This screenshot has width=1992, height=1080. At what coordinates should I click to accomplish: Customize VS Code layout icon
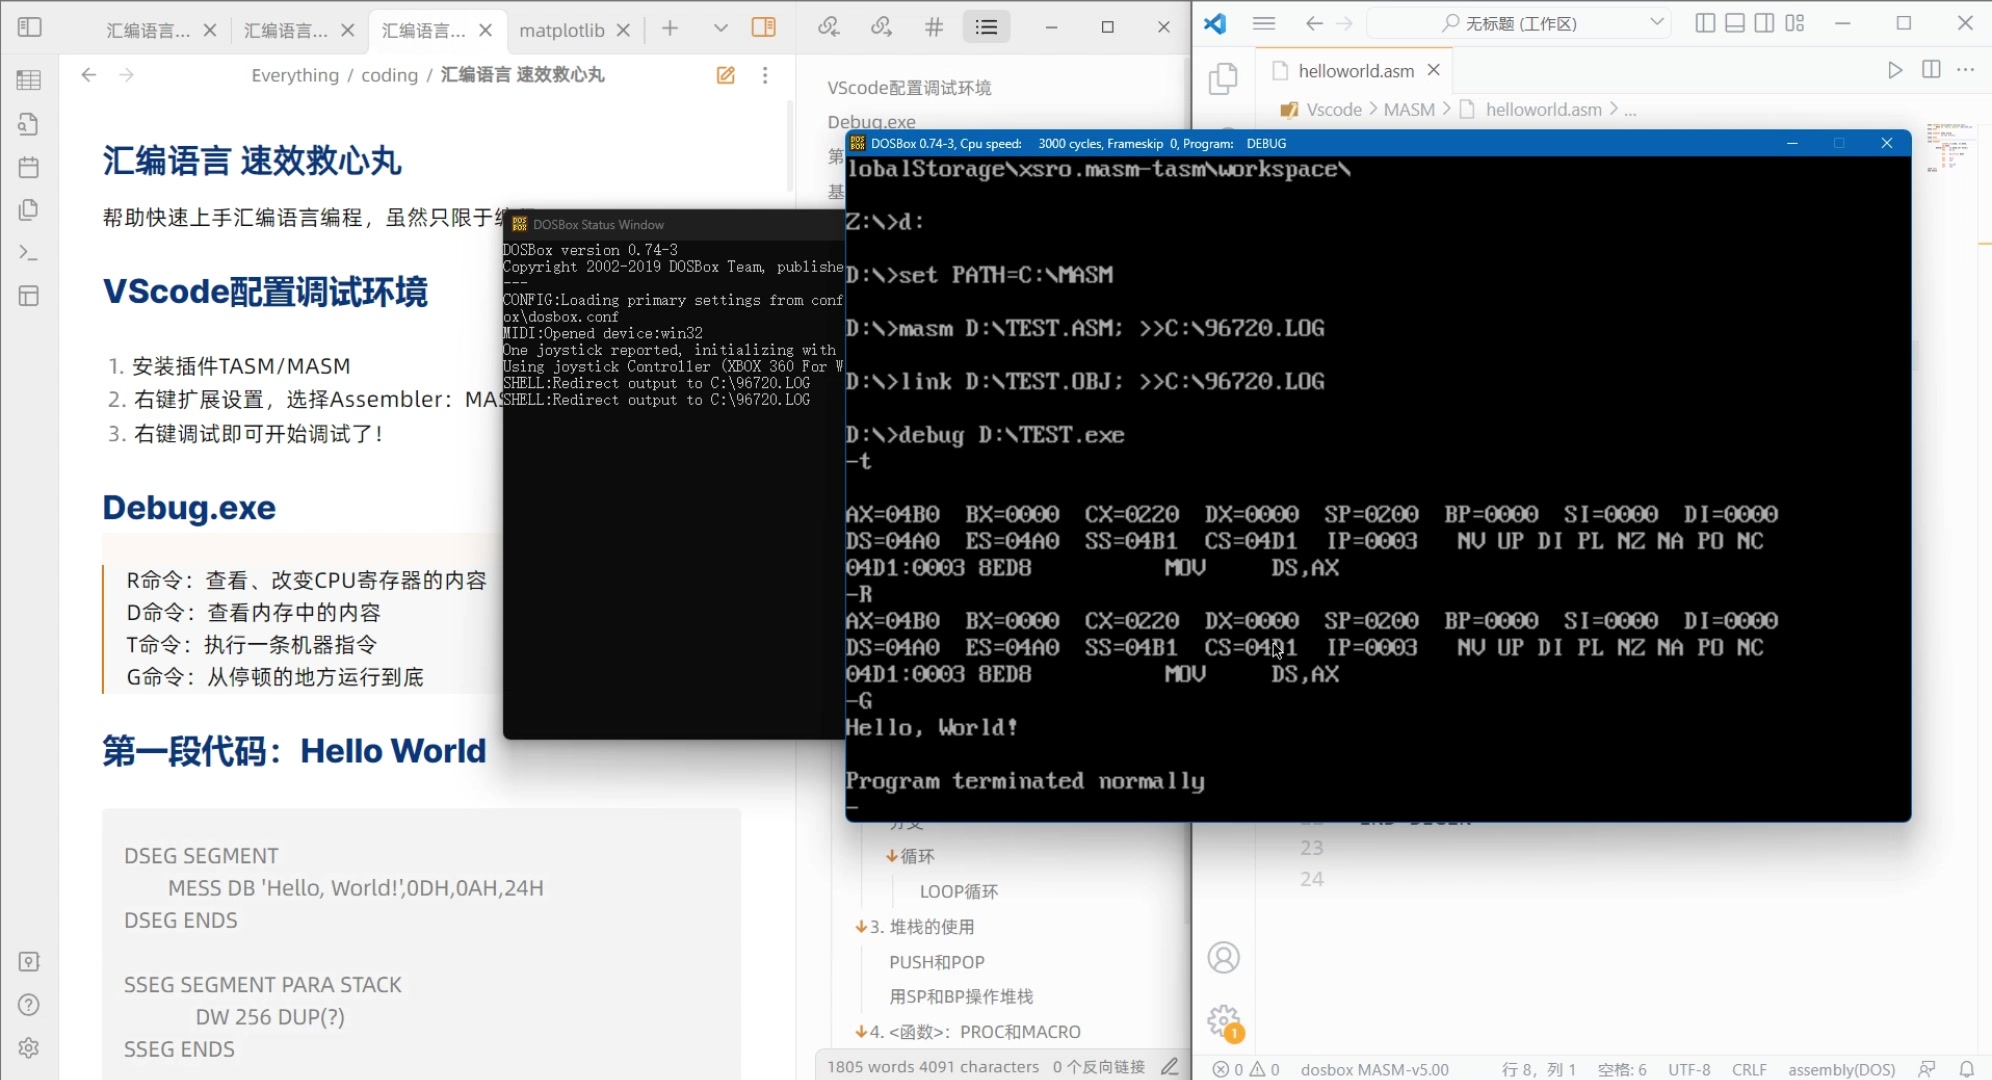pos(1795,23)
